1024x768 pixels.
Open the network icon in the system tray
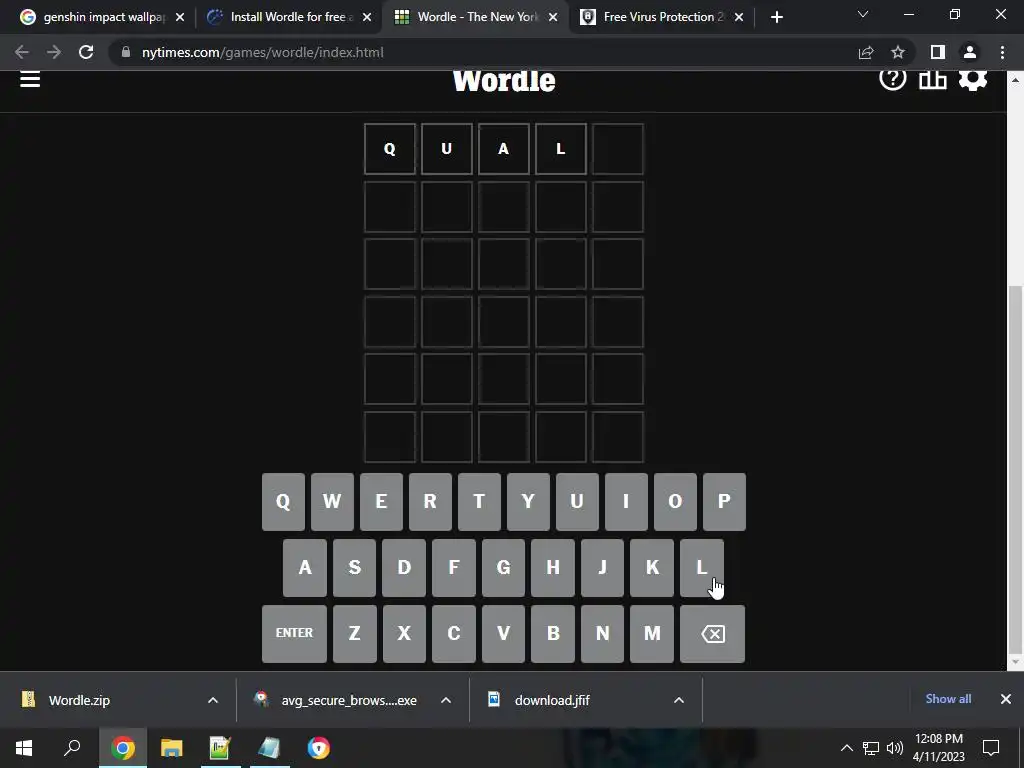(x=871, y=748)
